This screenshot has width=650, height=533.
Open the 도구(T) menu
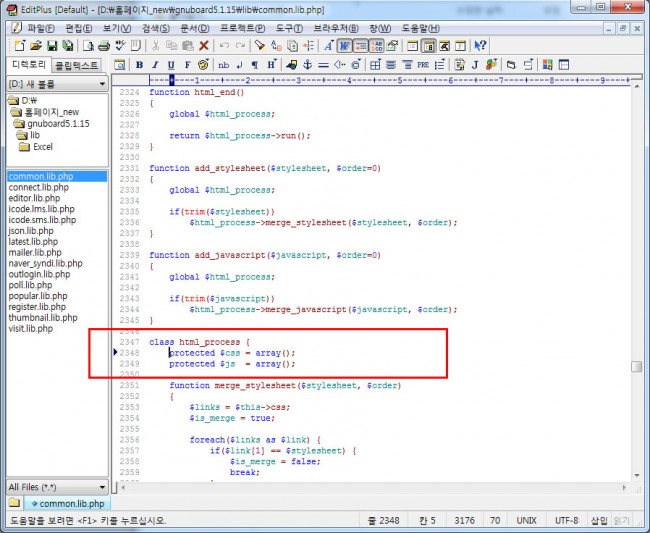pyautogui.click(x=289, y=29)
